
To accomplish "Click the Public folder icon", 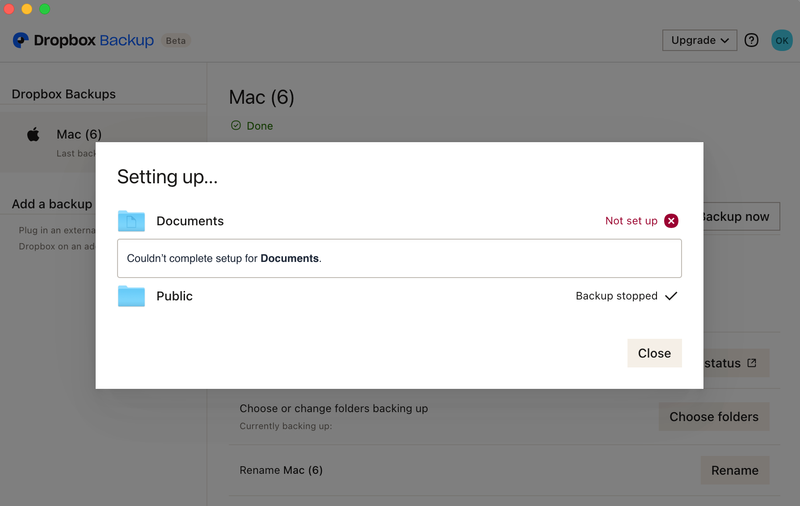I will [x=131, y=296].
